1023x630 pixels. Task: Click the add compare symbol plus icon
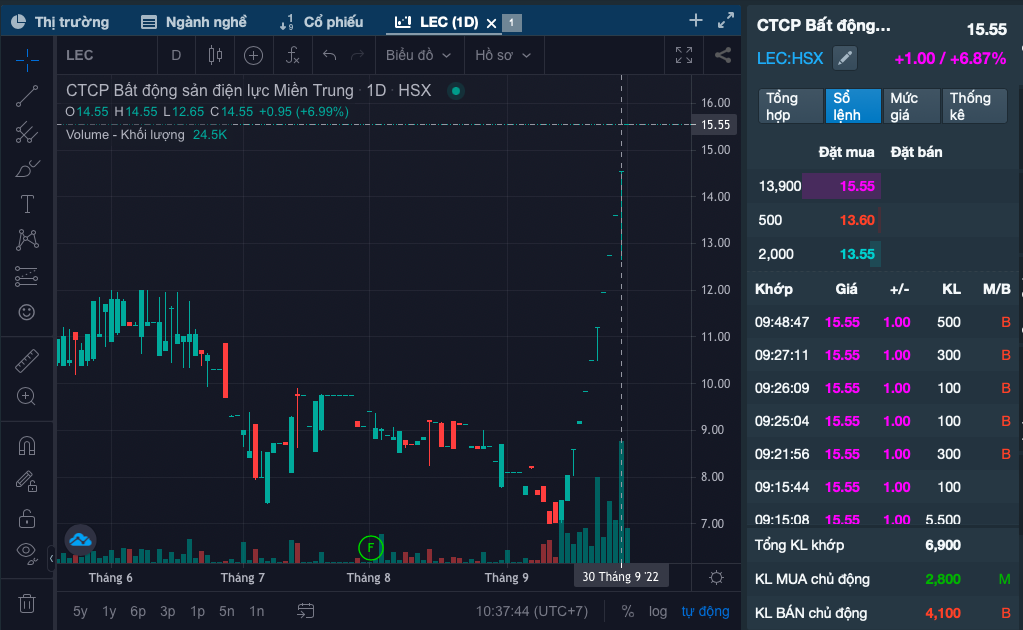[254, 55]
